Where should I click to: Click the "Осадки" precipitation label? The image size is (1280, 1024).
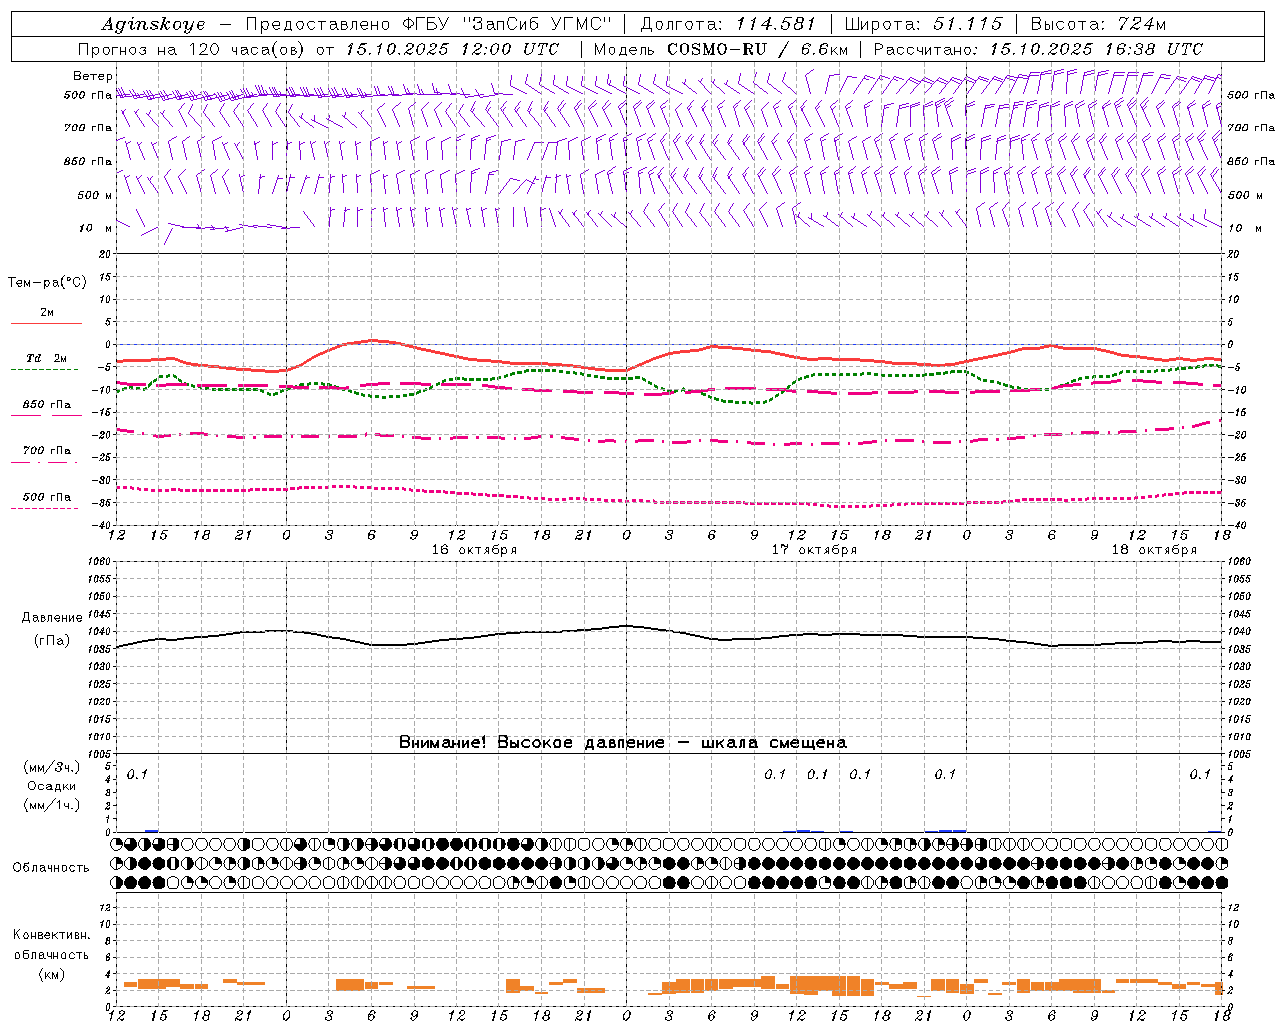pos(52,787)
